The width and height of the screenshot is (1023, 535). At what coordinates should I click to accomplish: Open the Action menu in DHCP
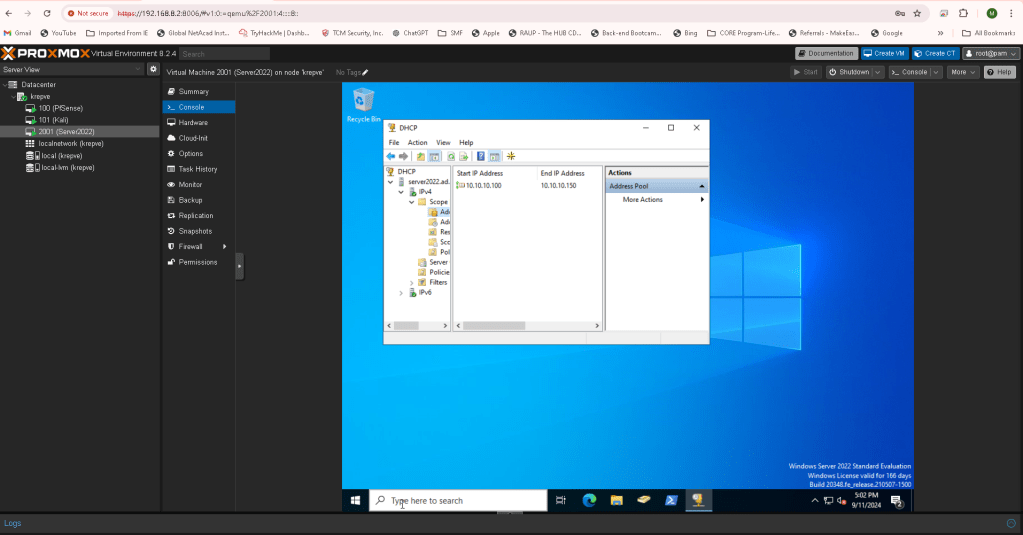417,143
